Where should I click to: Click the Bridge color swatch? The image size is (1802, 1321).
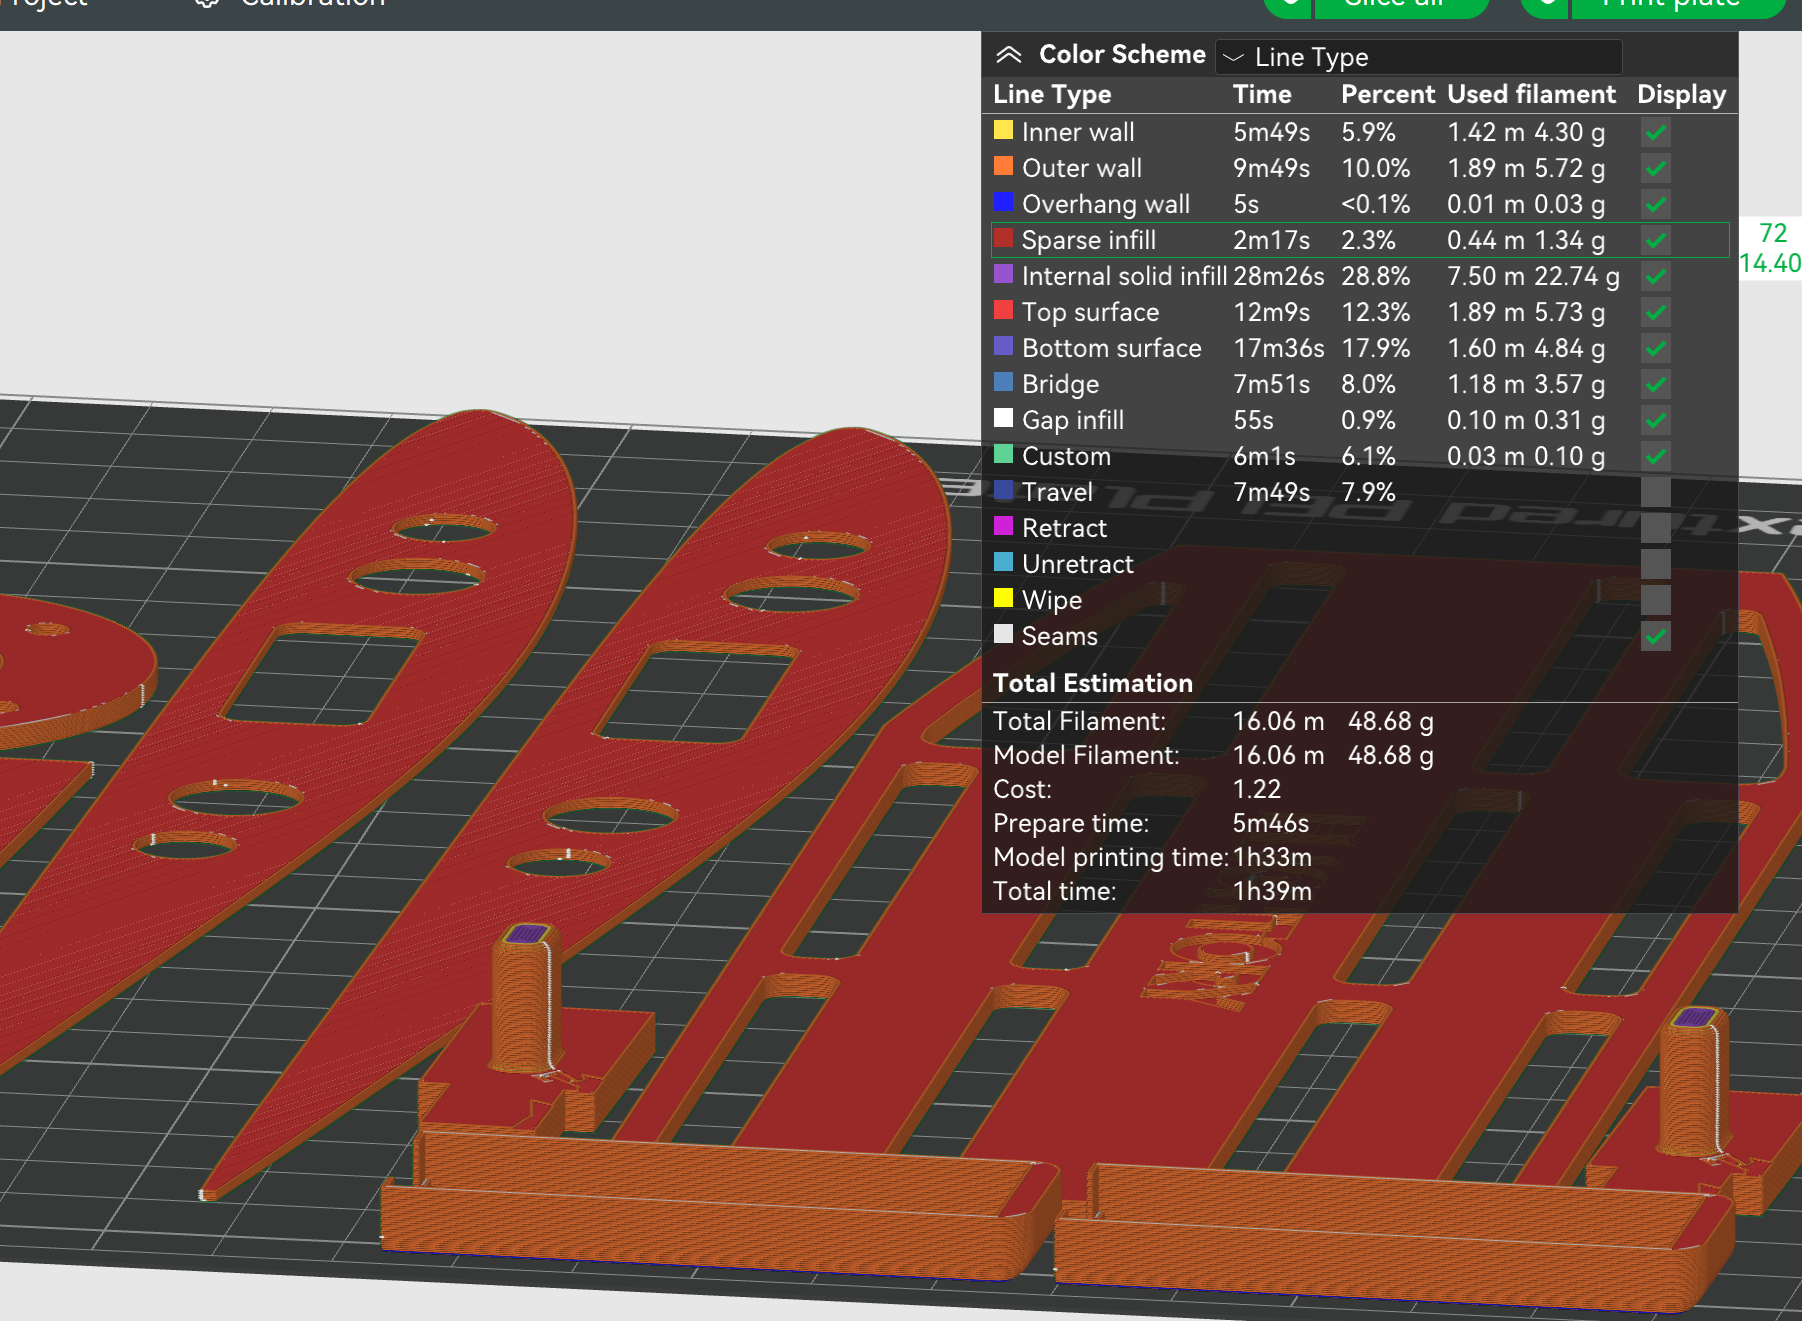[1003, 382]
